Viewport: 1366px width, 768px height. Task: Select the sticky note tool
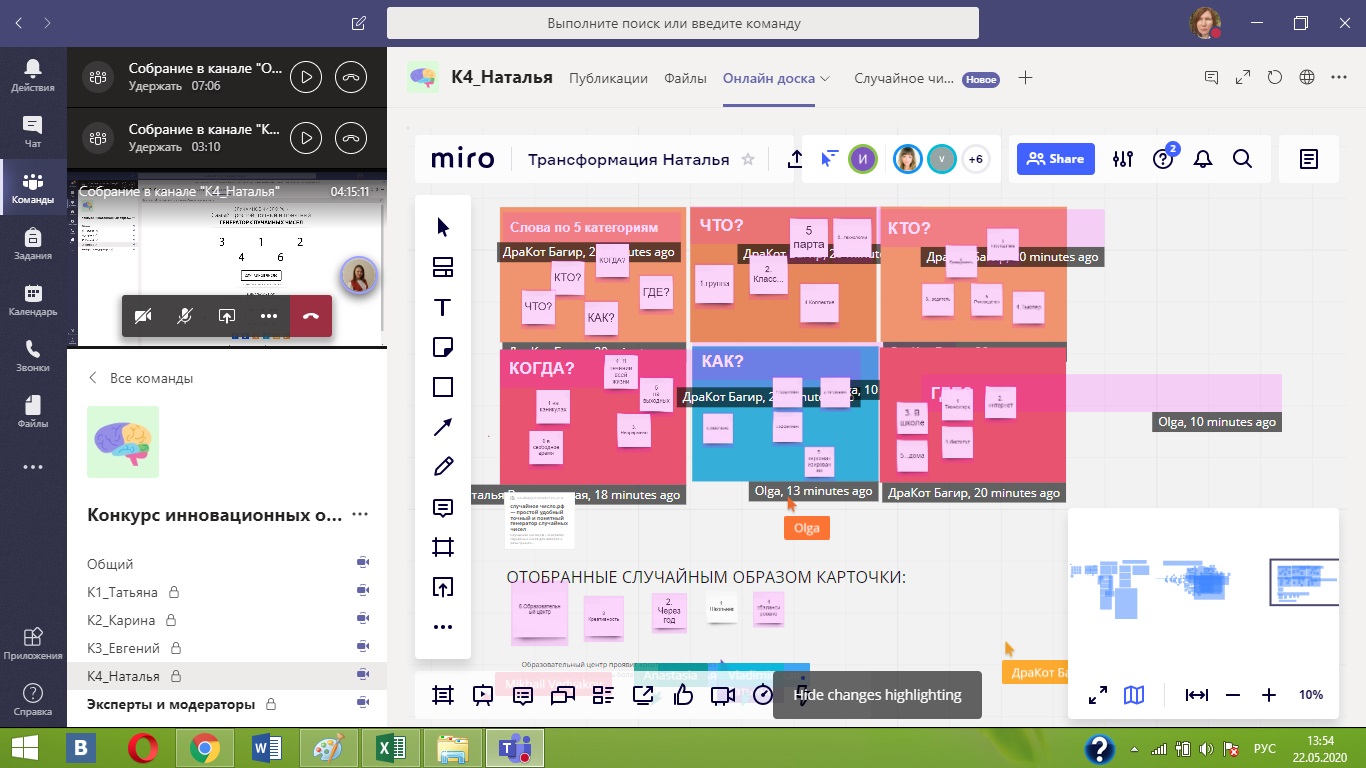coord(443,347)
